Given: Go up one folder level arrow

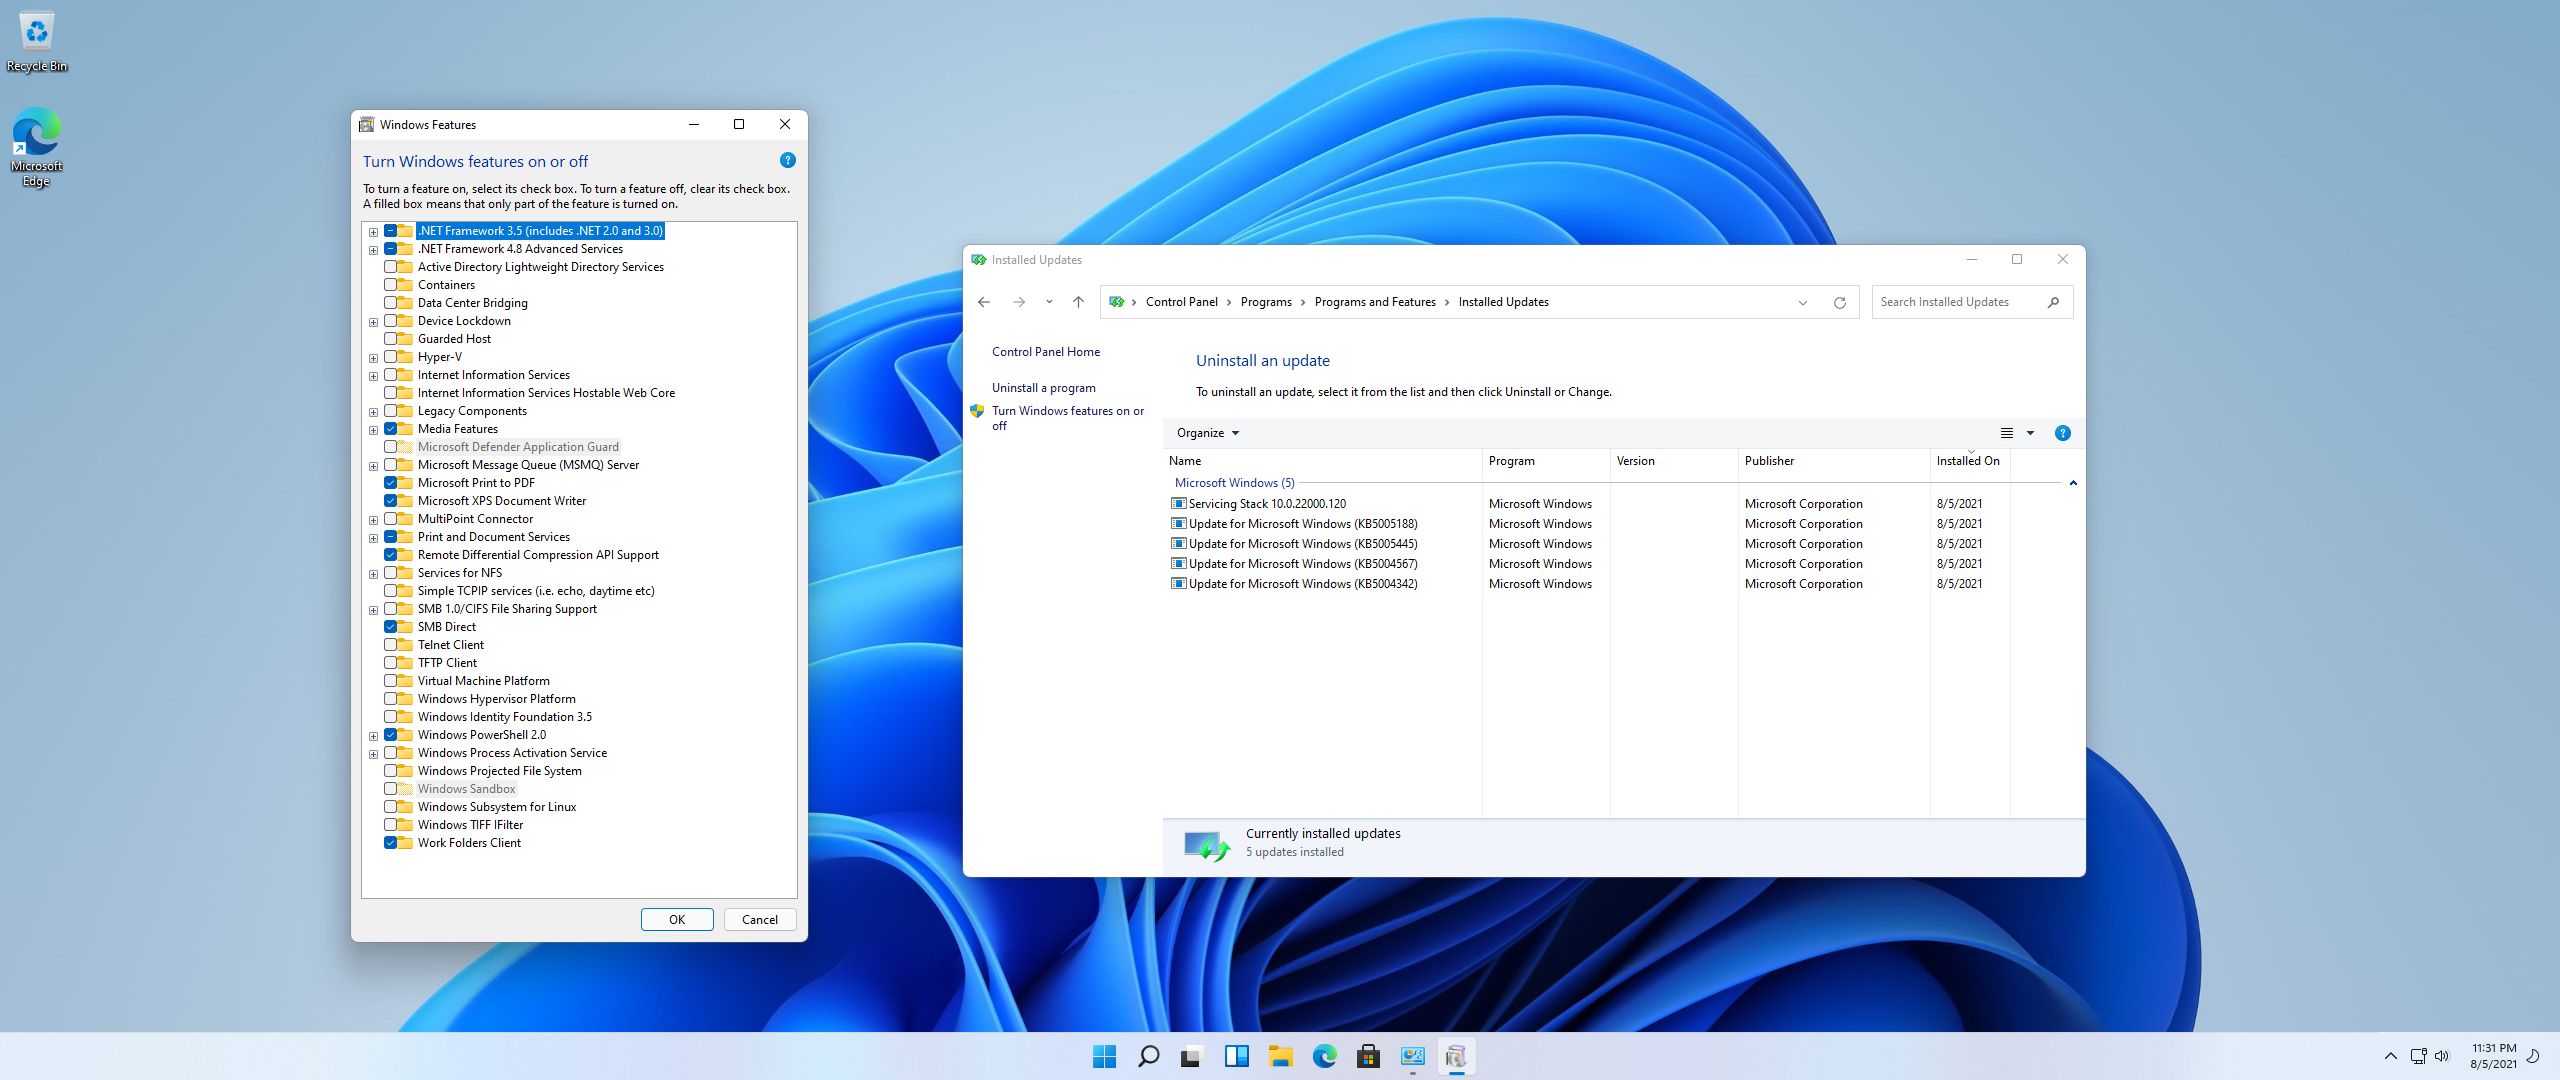Looking at the screenshot, I should (x=1078, y=302).
